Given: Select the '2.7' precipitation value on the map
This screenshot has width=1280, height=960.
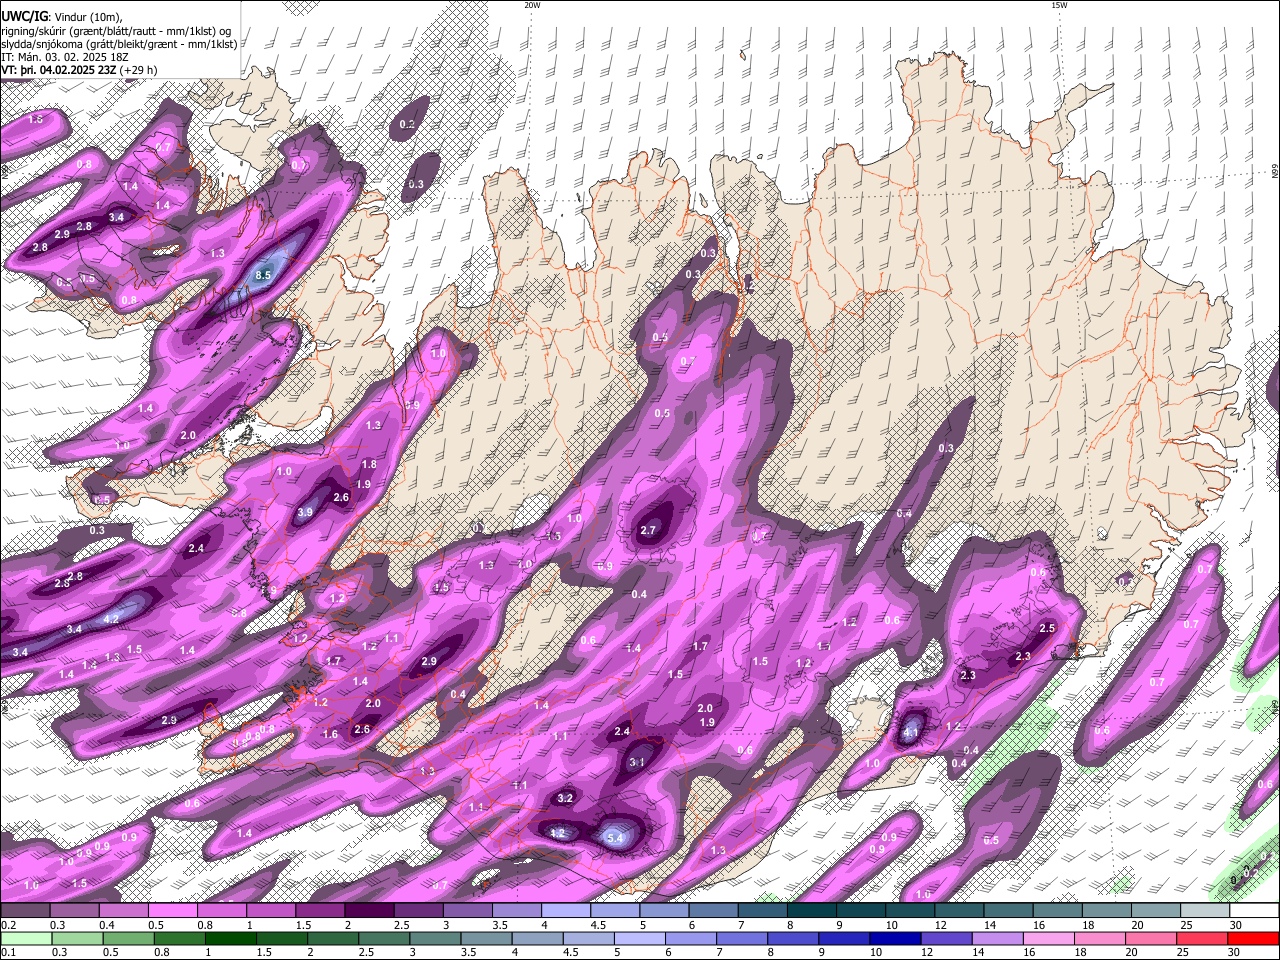Looking at the screenshot, I should coord(647,530).
